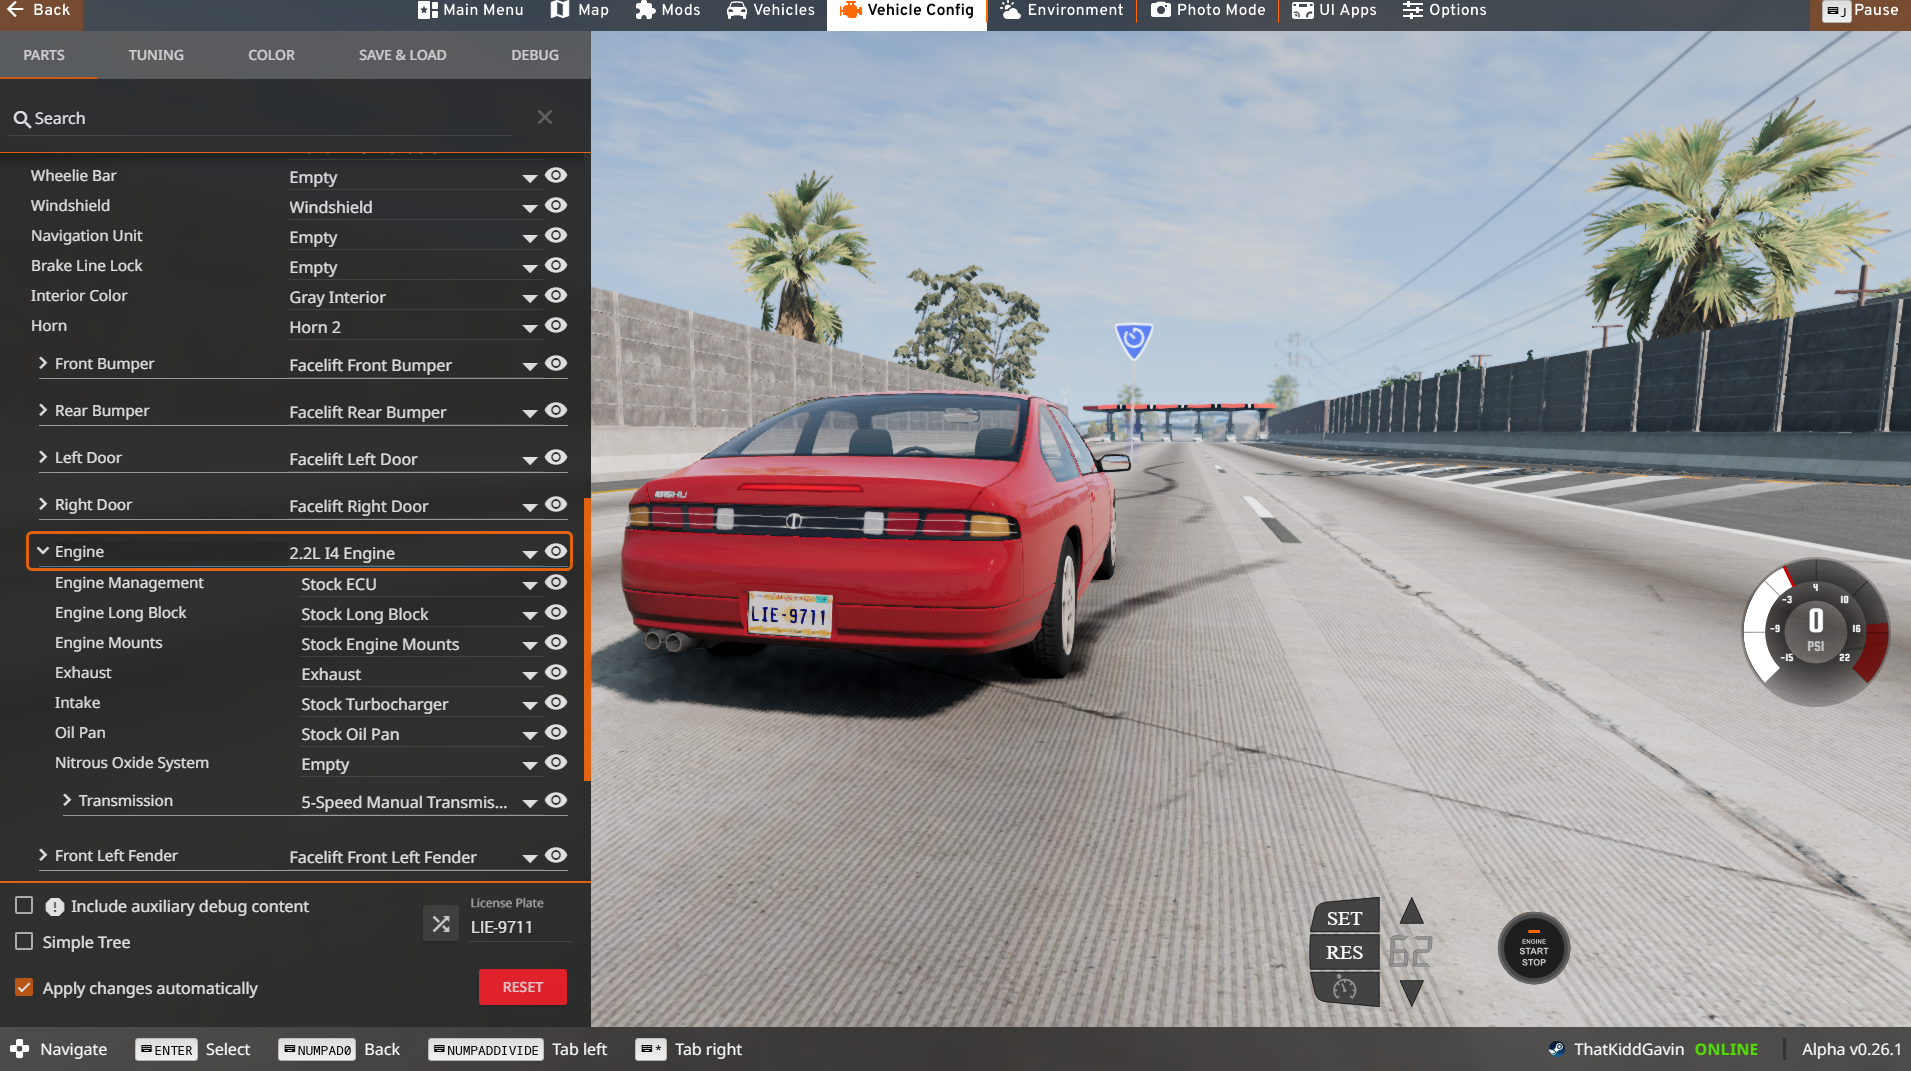Expand the Rear Bumper tree item
The height and width of the screenshot is (1071, 1911).
pos(43,410)
